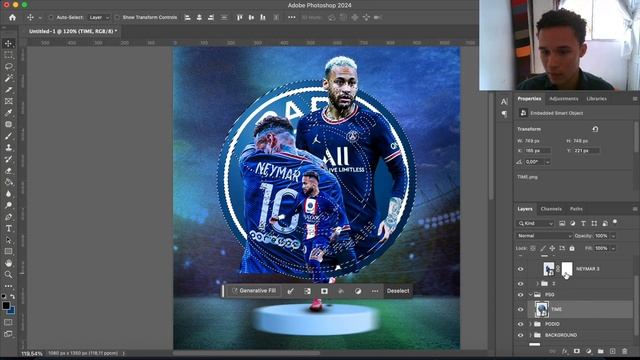
Task: Click the Generative Fill button
Action: pos(254,291)
